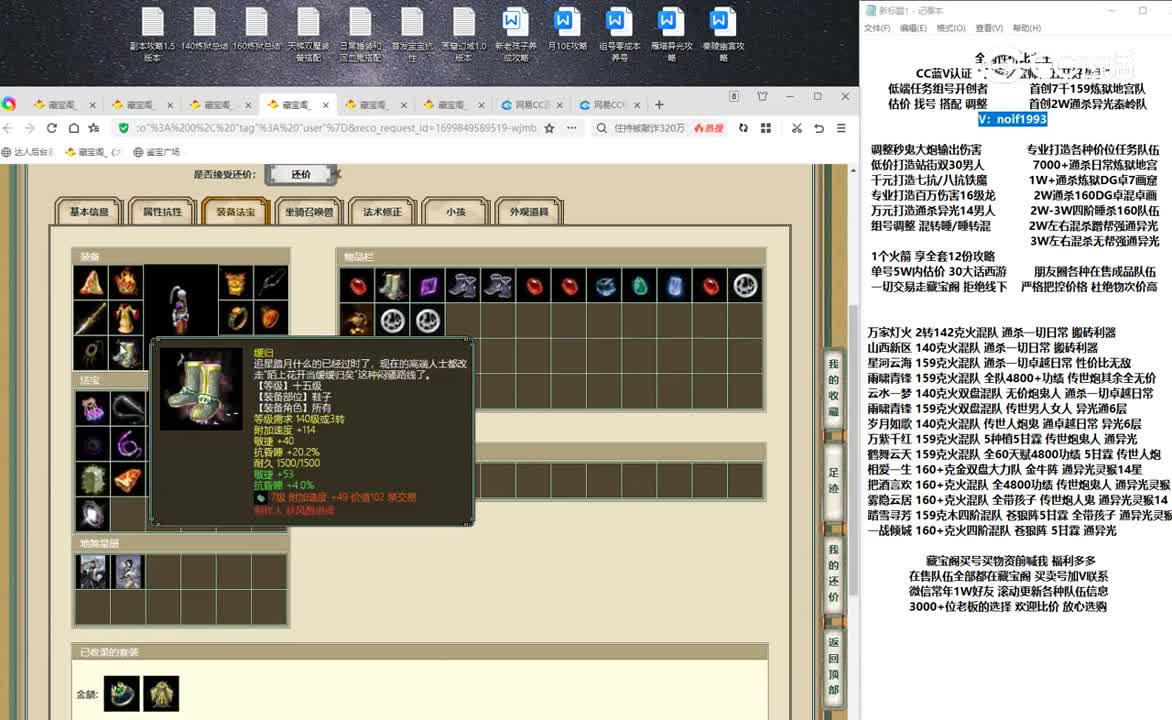Open a new browser tab
The height and width of the screenshot is (720, 1172).
pos(659,105)
